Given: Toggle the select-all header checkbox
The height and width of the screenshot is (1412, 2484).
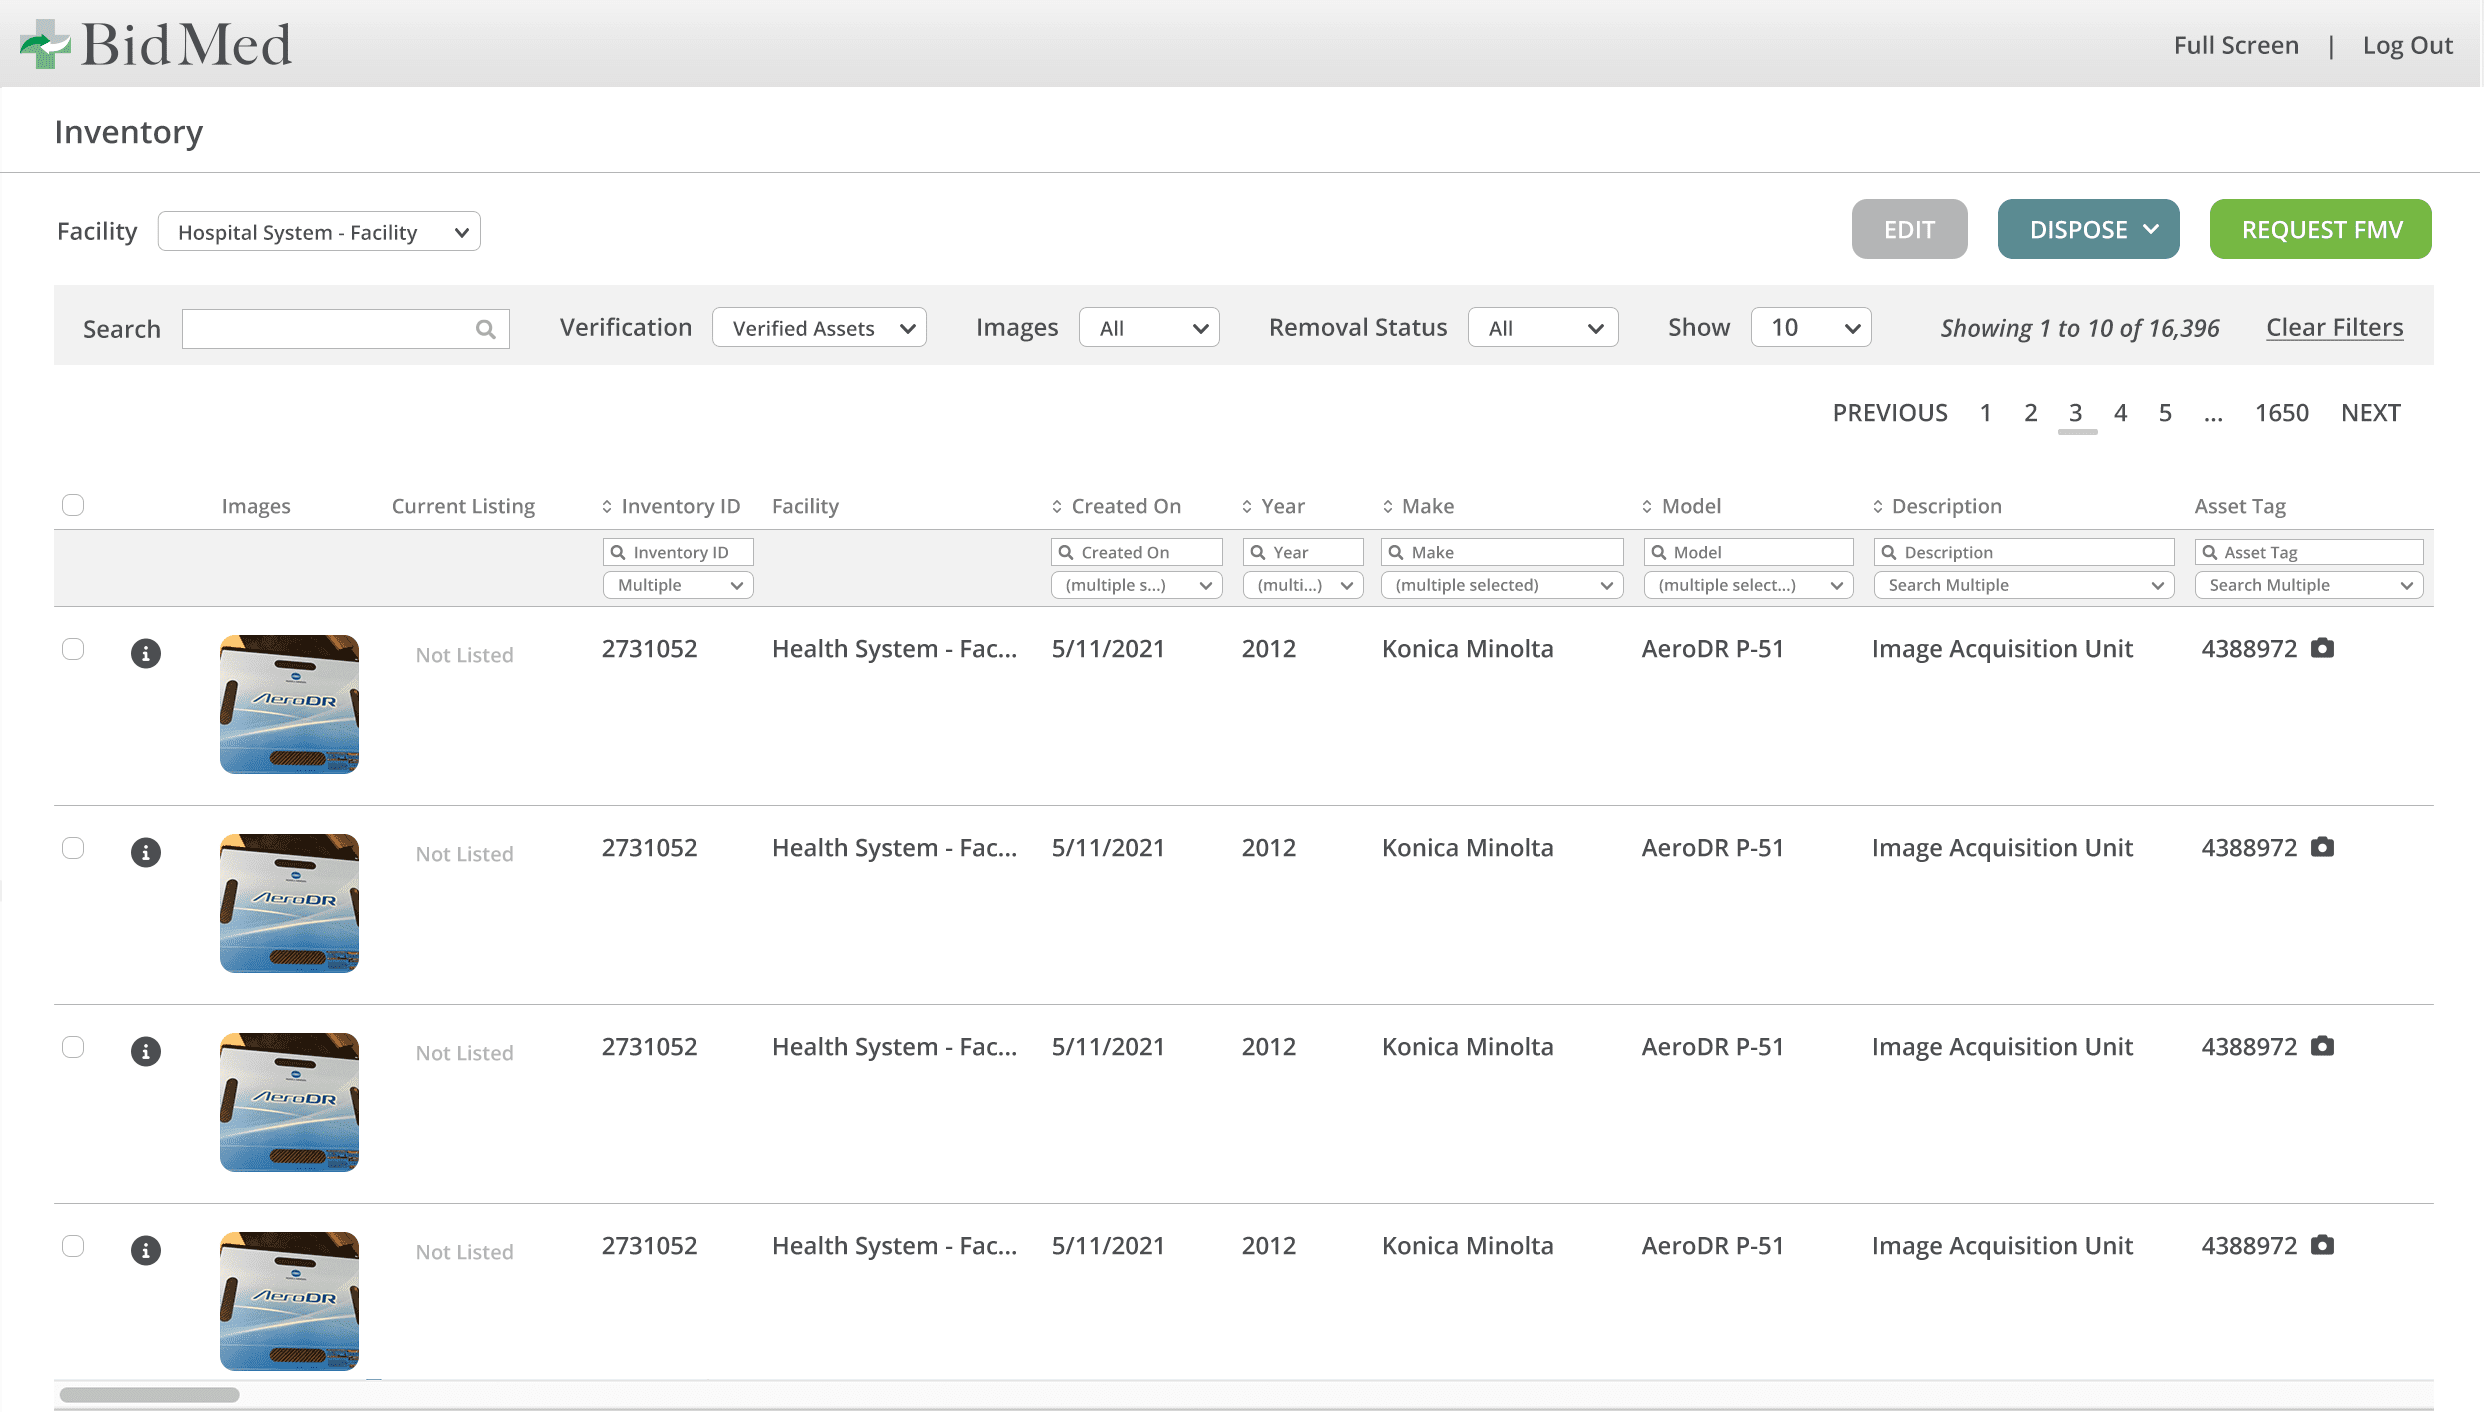Looking at the screenshot, I should [73, 505].
